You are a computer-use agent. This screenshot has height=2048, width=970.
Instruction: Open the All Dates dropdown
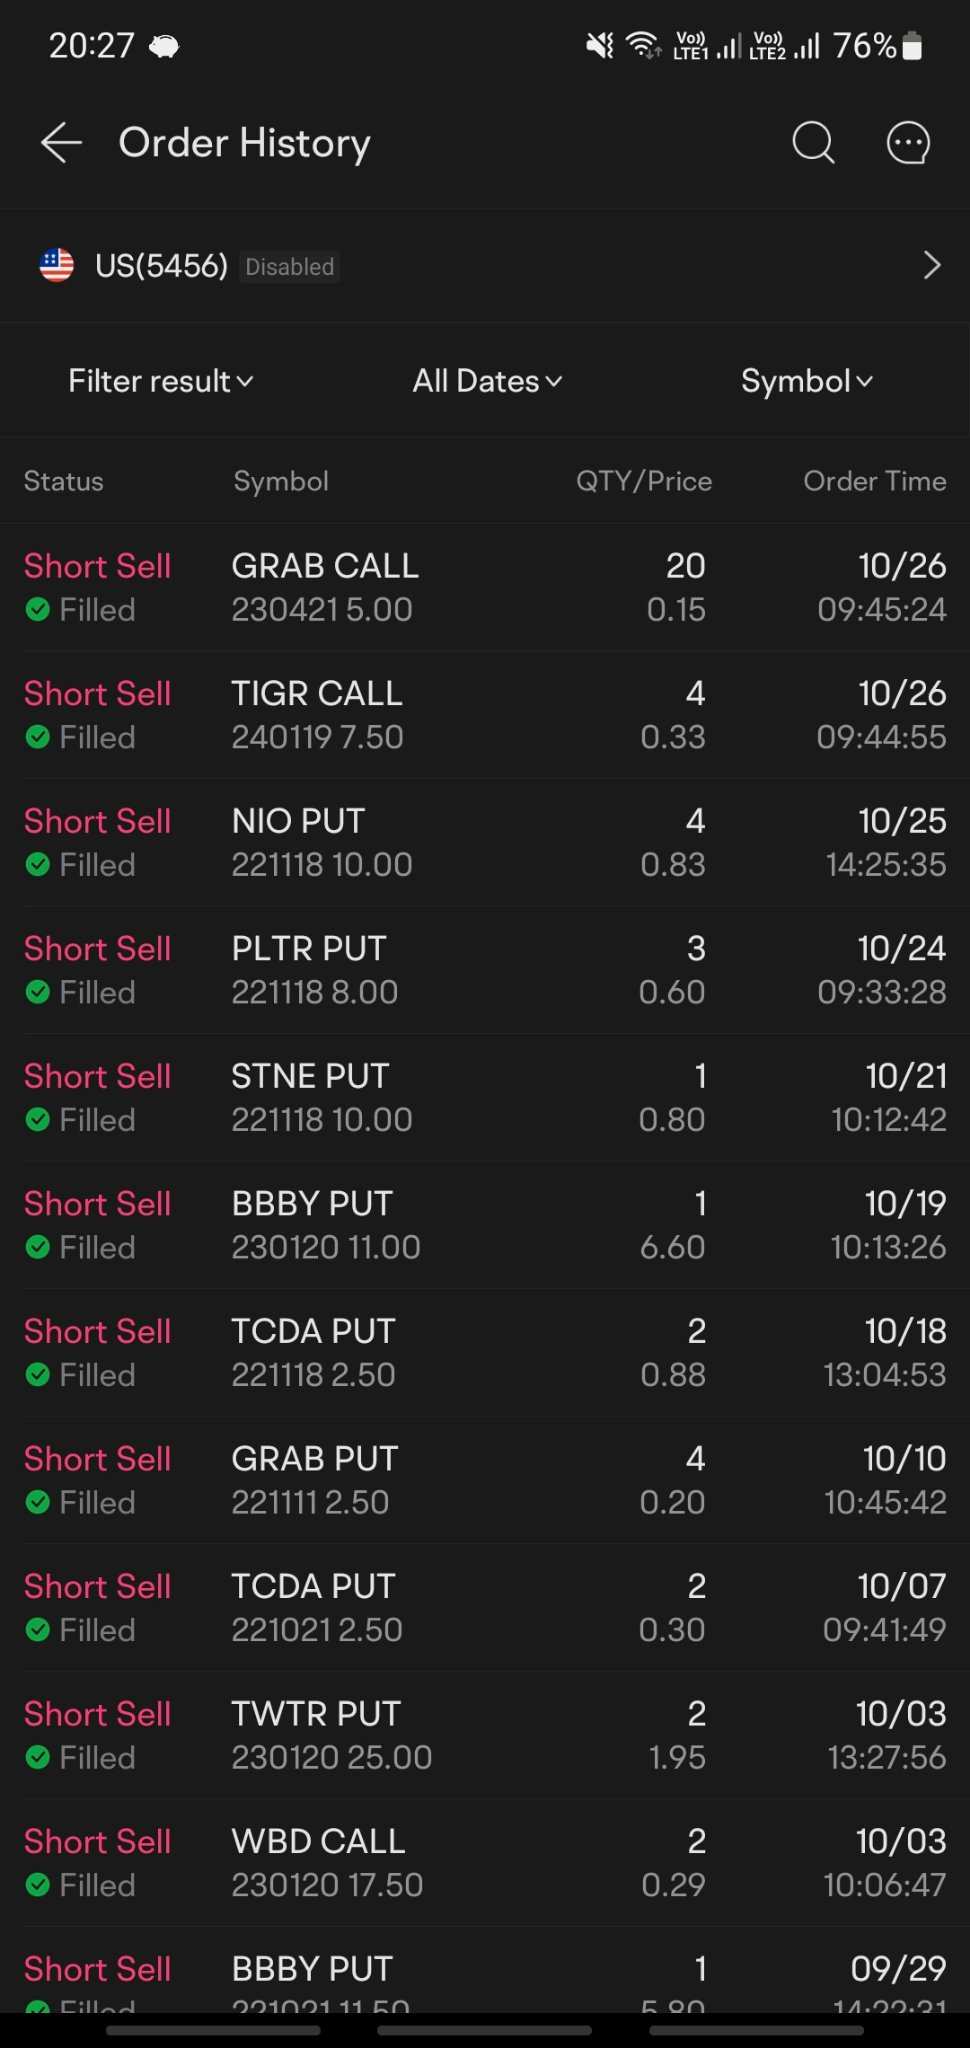tap(487, 381)
